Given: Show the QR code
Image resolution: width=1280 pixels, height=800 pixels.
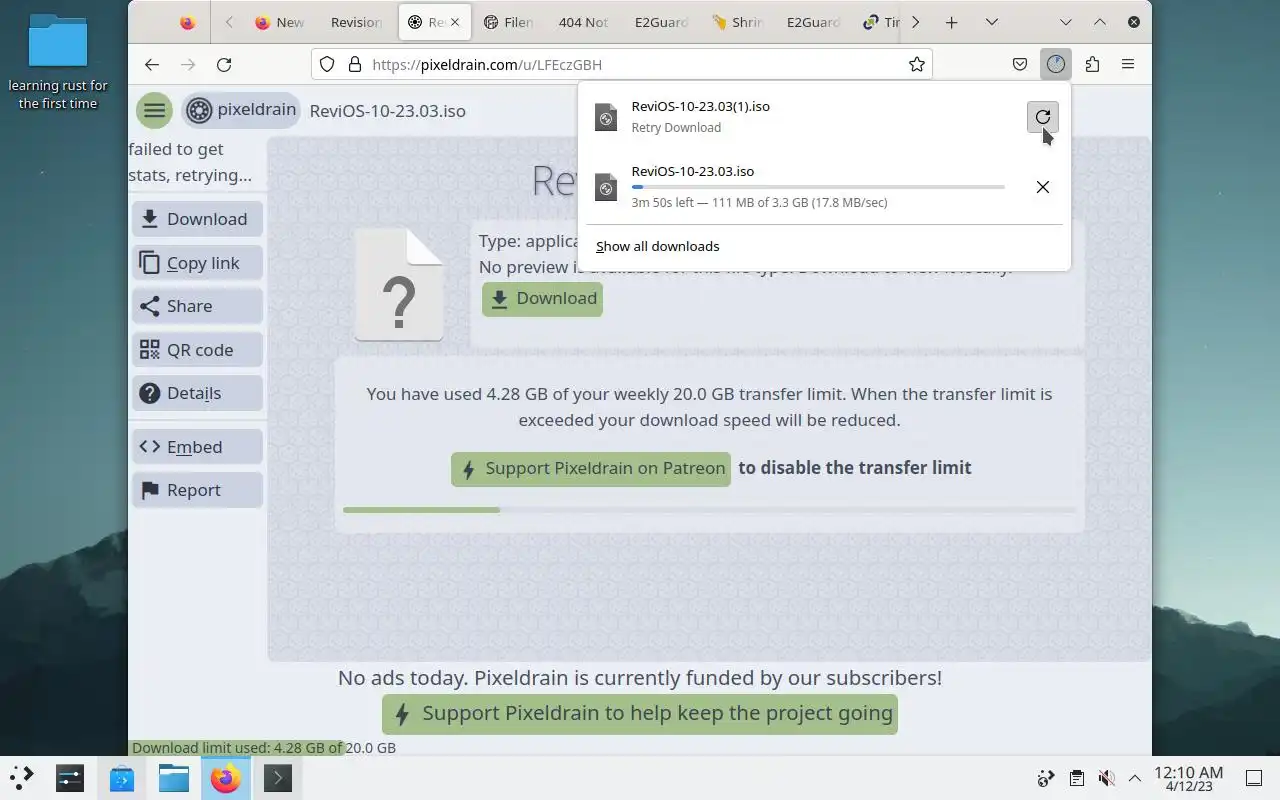Looking at the screenshot, I should pos(197,350).
